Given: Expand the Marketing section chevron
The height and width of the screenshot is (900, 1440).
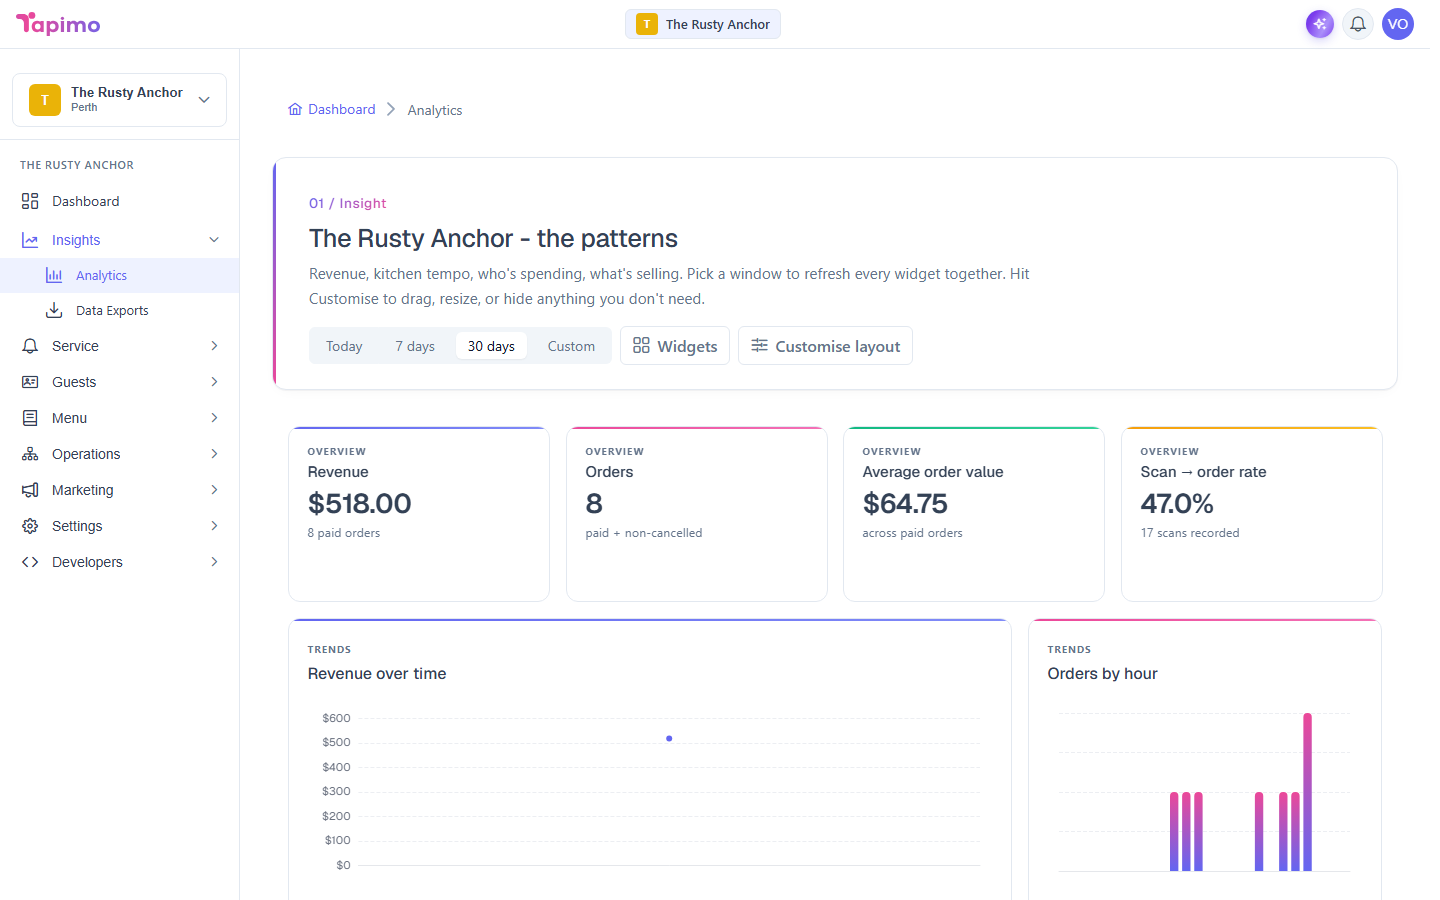Looking at the screenshot, I should [x=214, y=490].
